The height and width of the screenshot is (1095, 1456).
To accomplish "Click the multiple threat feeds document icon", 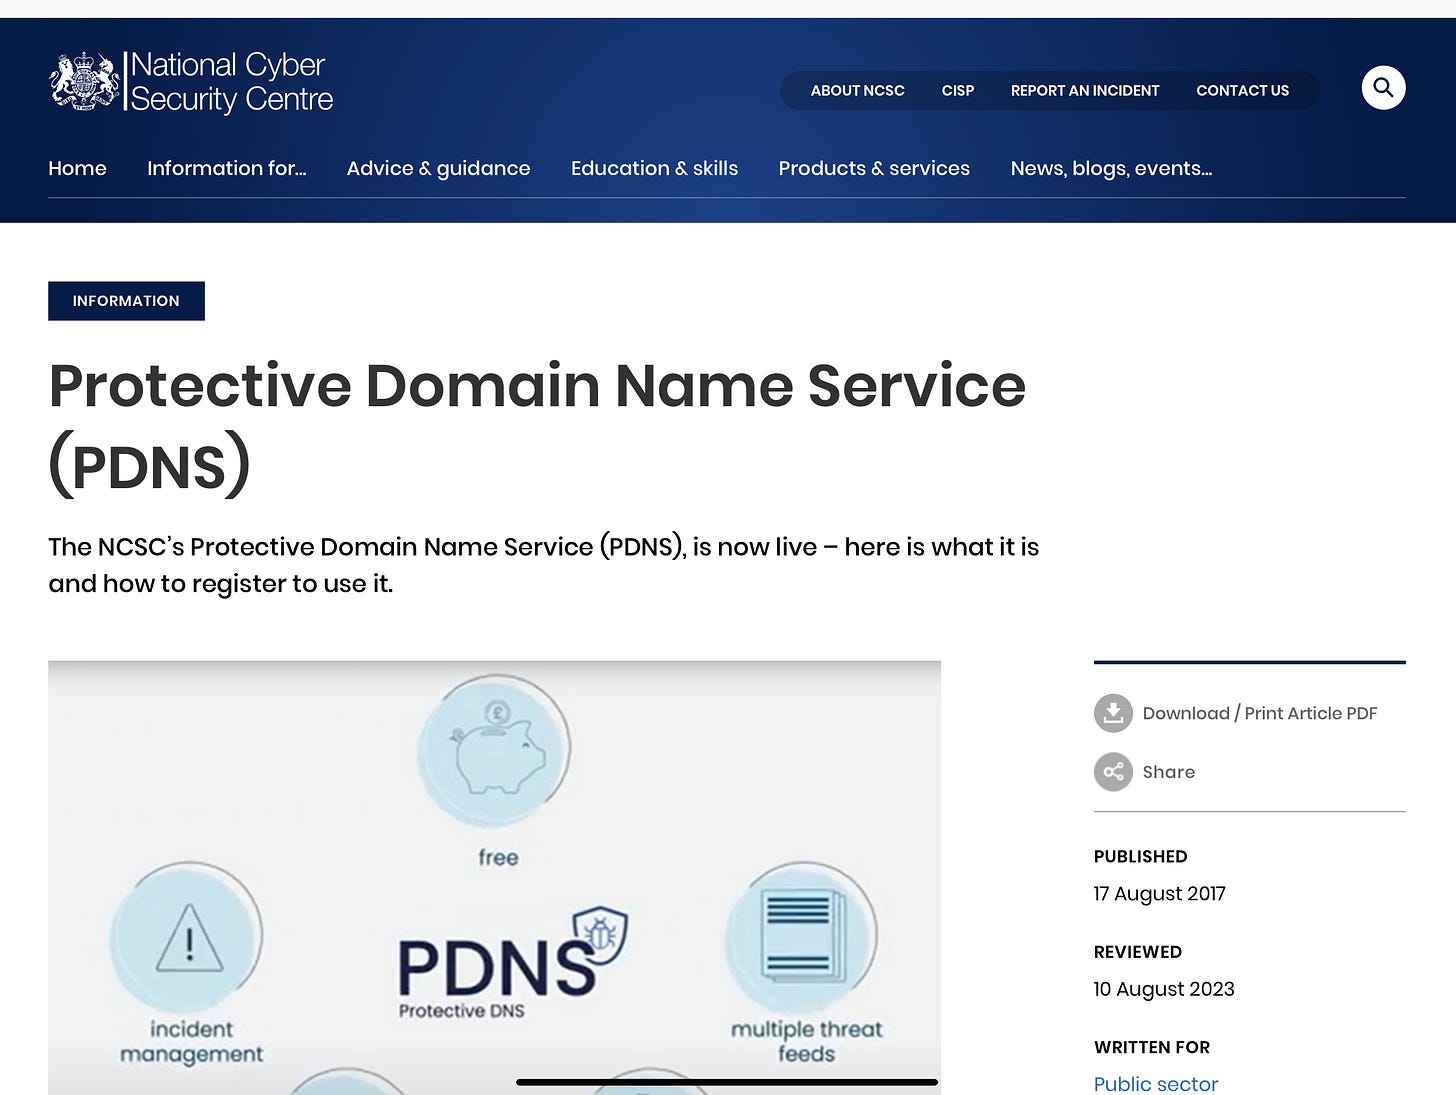I will (x=801, y=937).
